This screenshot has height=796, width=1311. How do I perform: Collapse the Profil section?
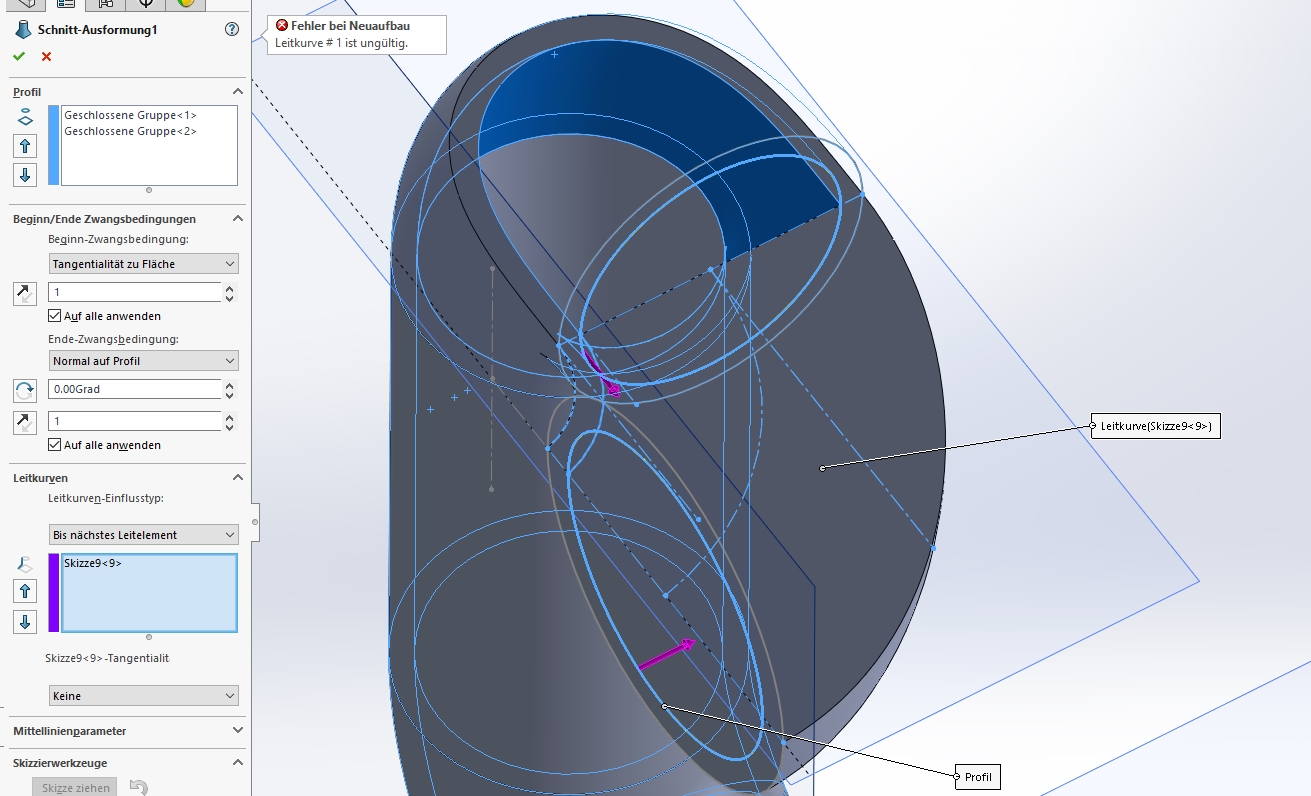(237, 92)
